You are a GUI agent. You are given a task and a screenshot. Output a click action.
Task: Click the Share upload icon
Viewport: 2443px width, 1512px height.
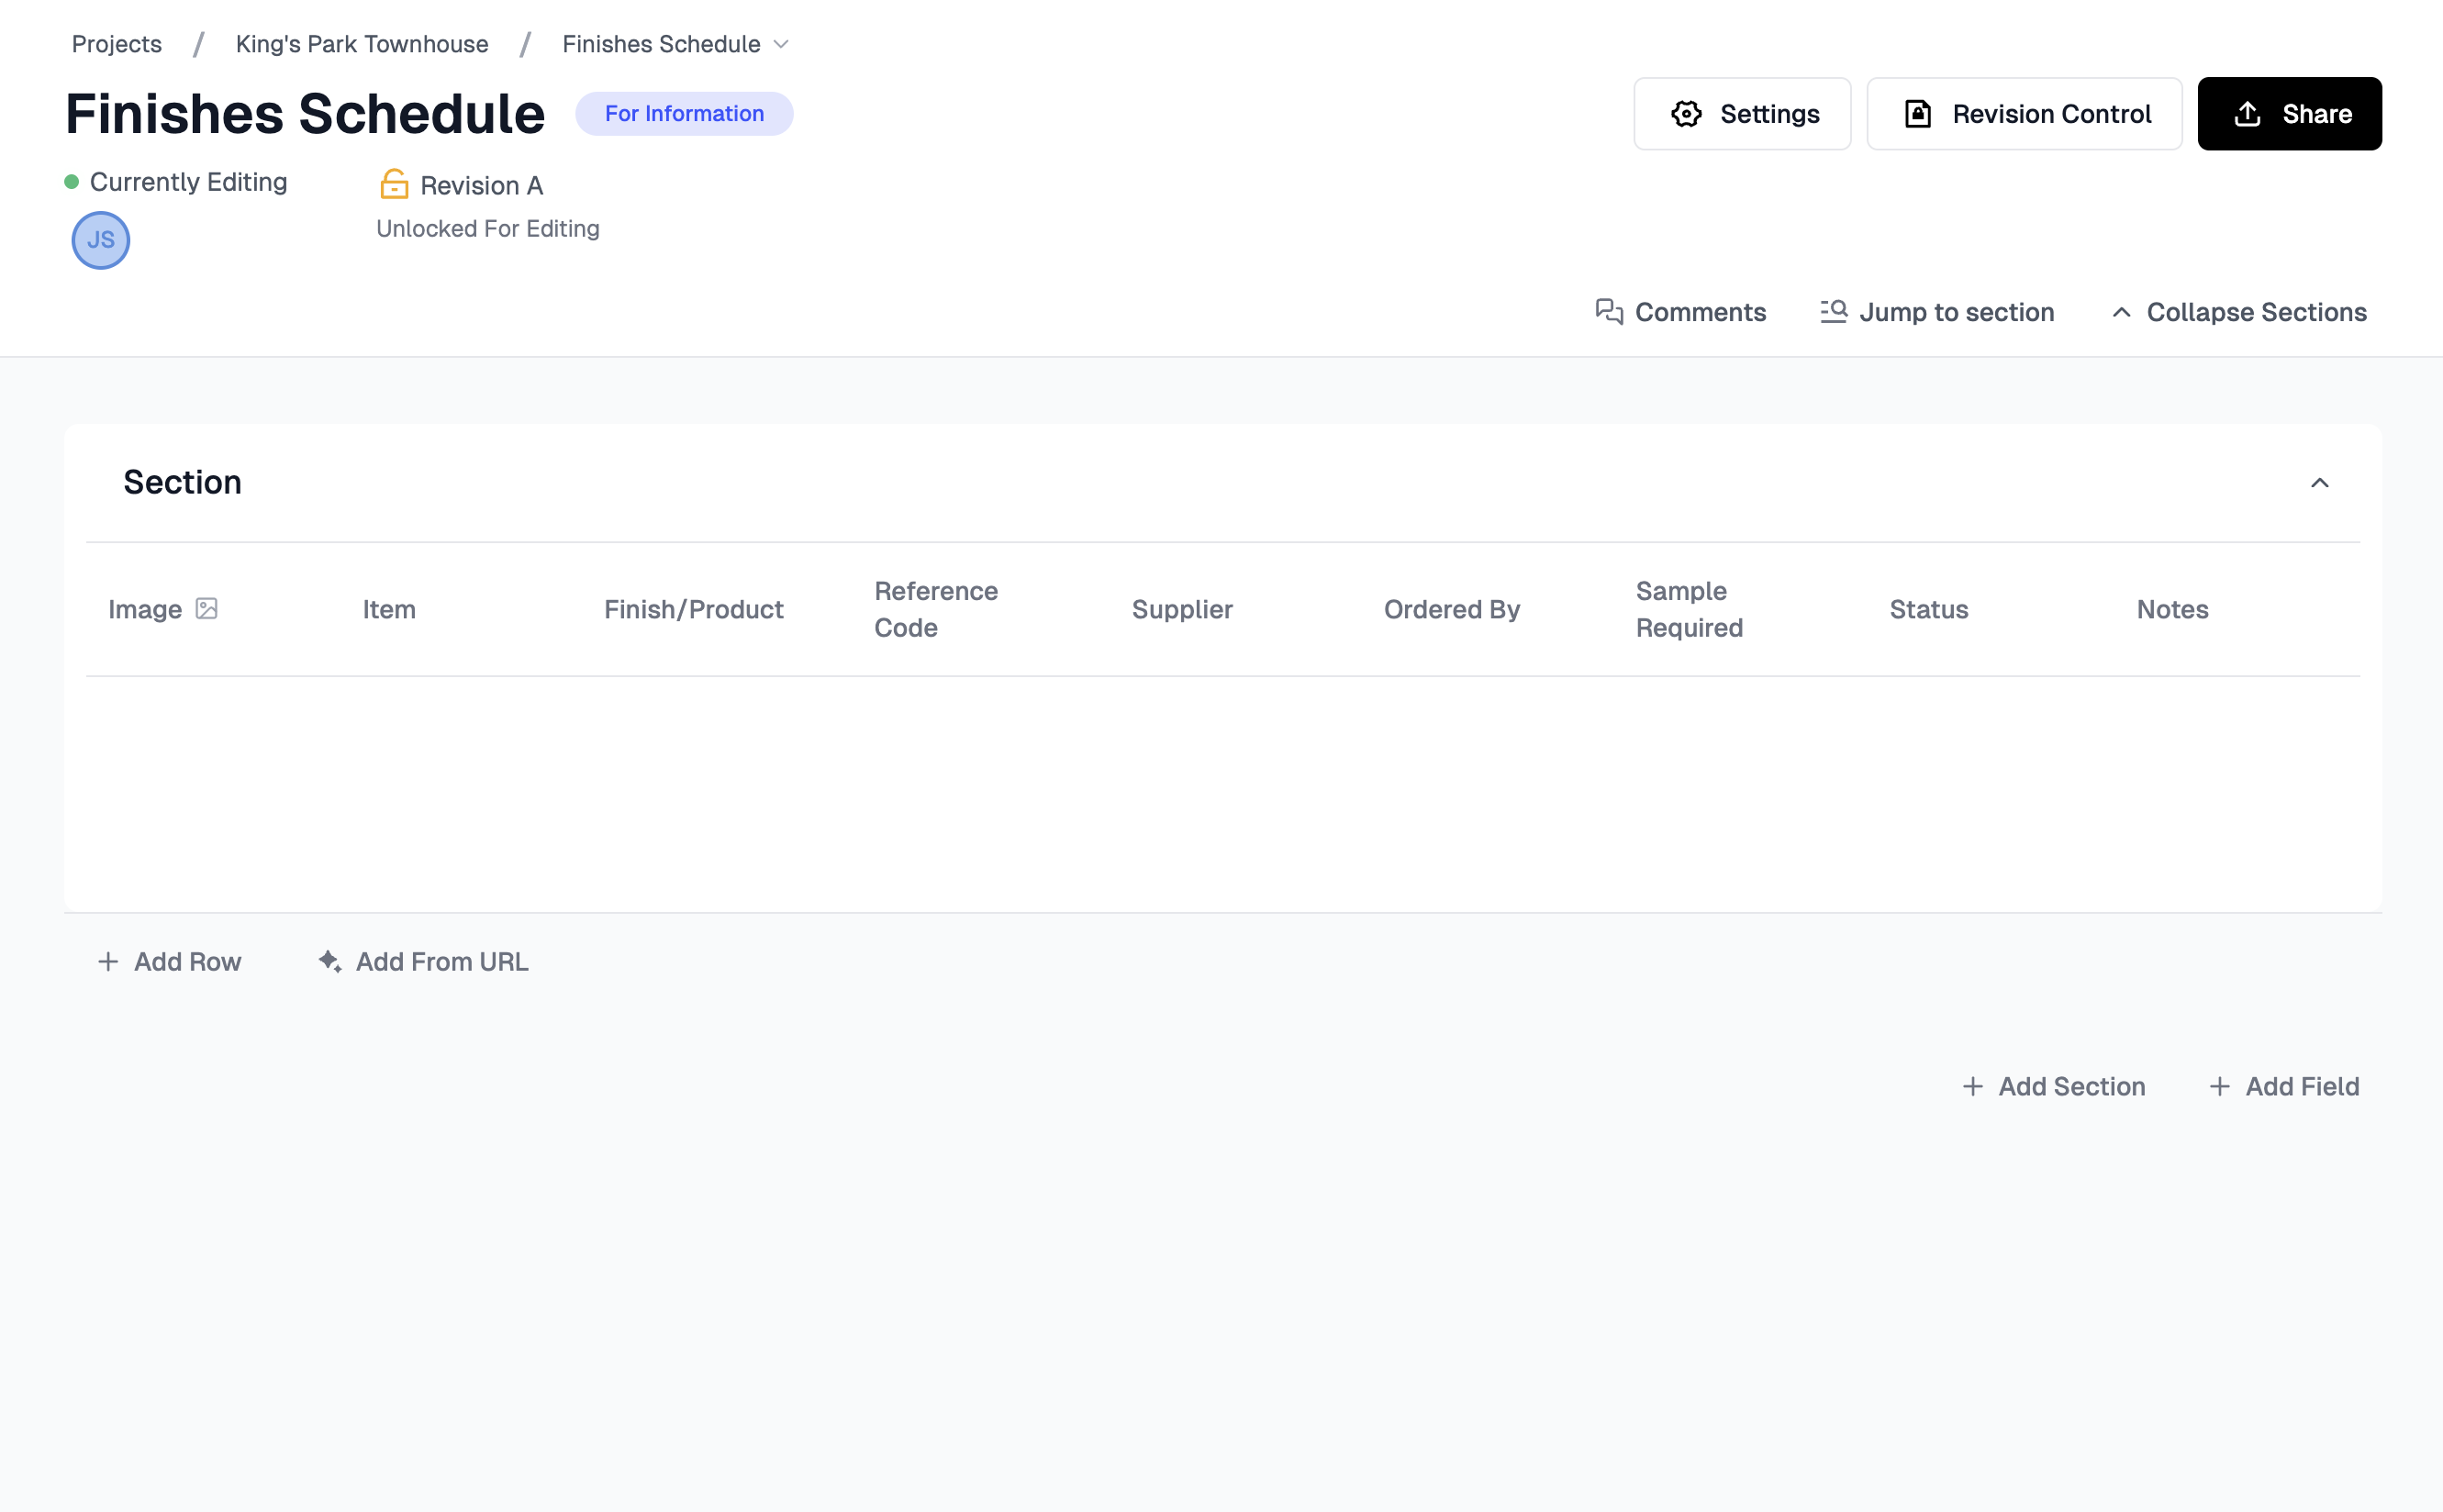(2247, 114)
